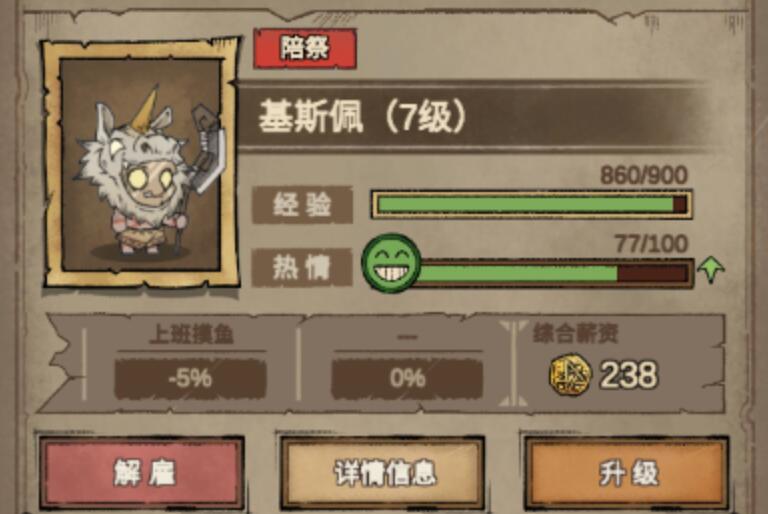The width and height of the screenshot is (768, 514).
Task: Click the 238 salary amount
Action: tap(629, 375)
